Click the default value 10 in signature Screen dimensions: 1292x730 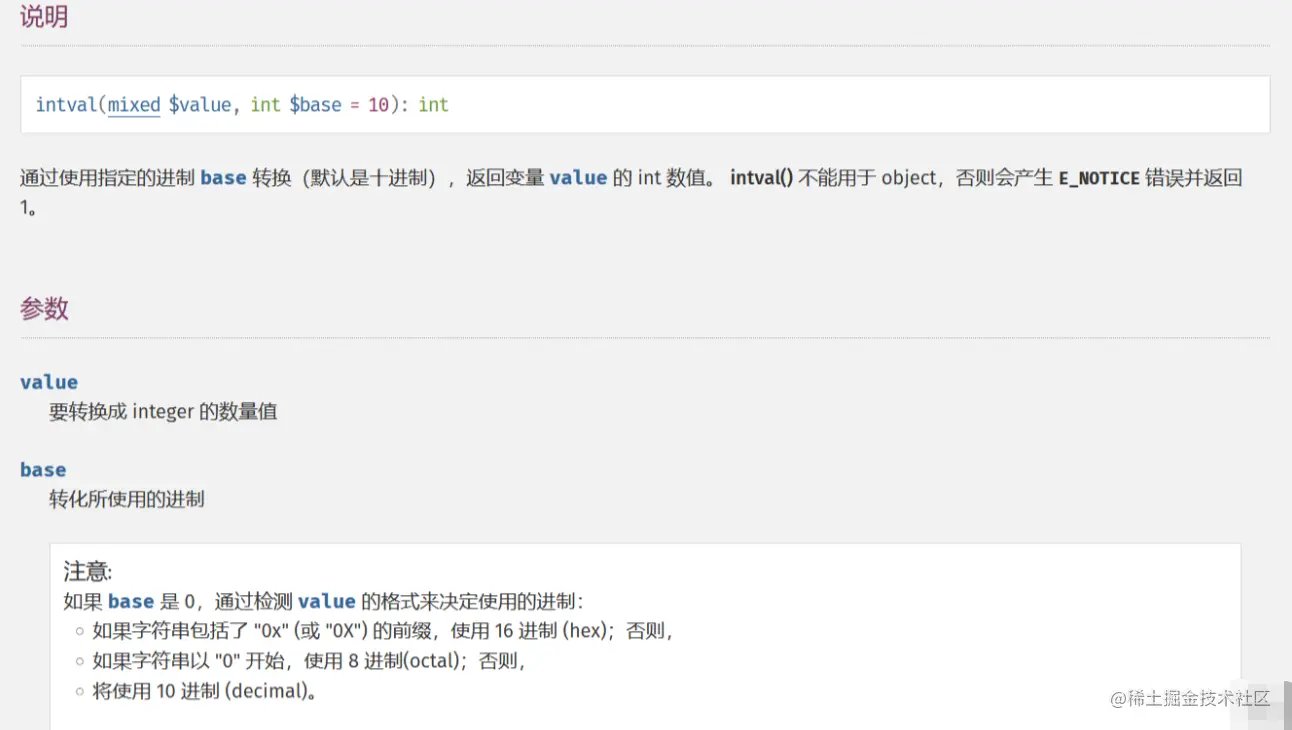click(x=378, y=105)
